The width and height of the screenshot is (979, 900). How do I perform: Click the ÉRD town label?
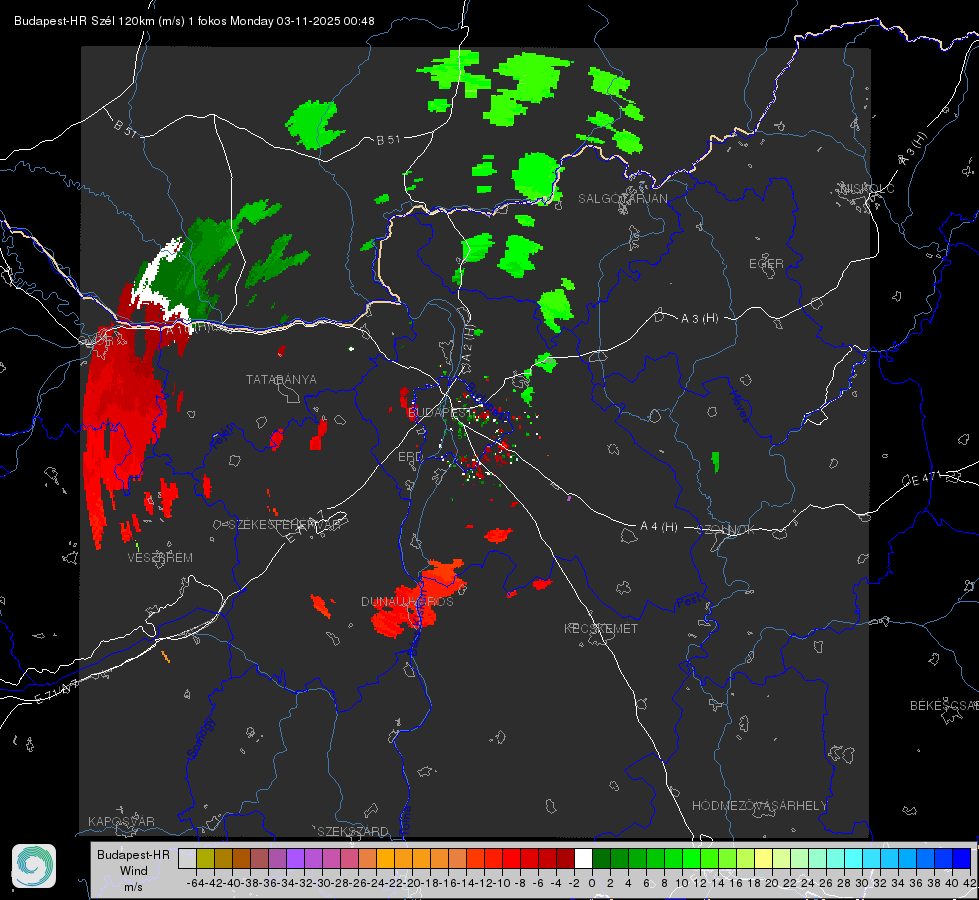[x=410, y=457]
